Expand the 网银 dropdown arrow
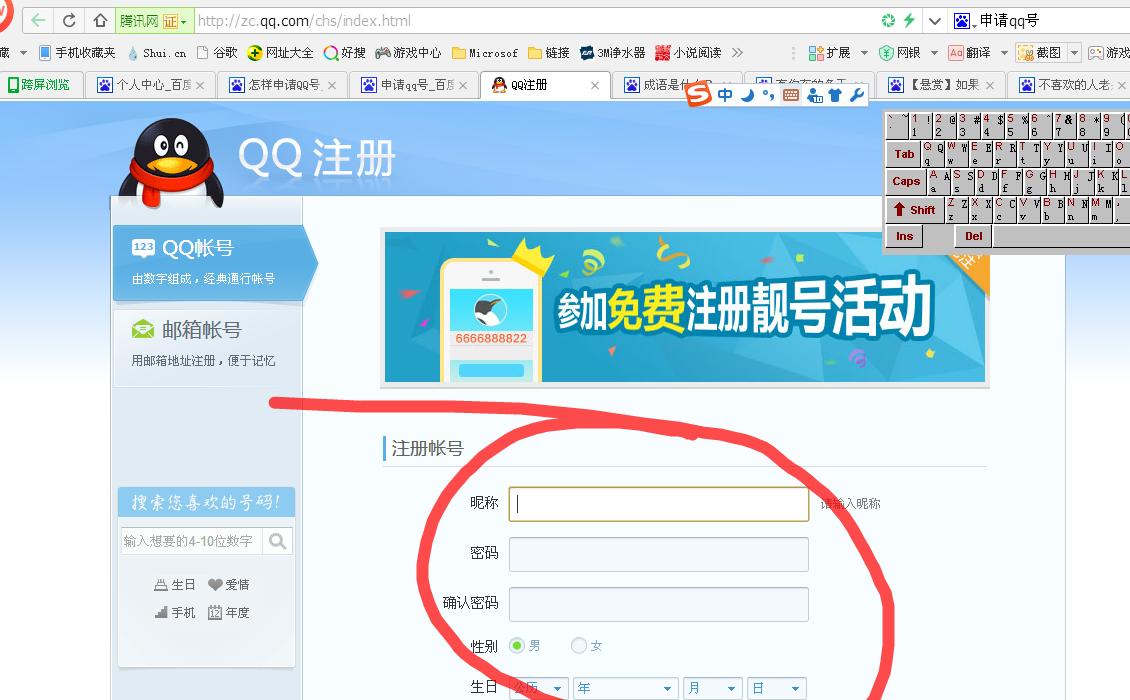This screenshot has width=1130, height=700. point(934,53)
